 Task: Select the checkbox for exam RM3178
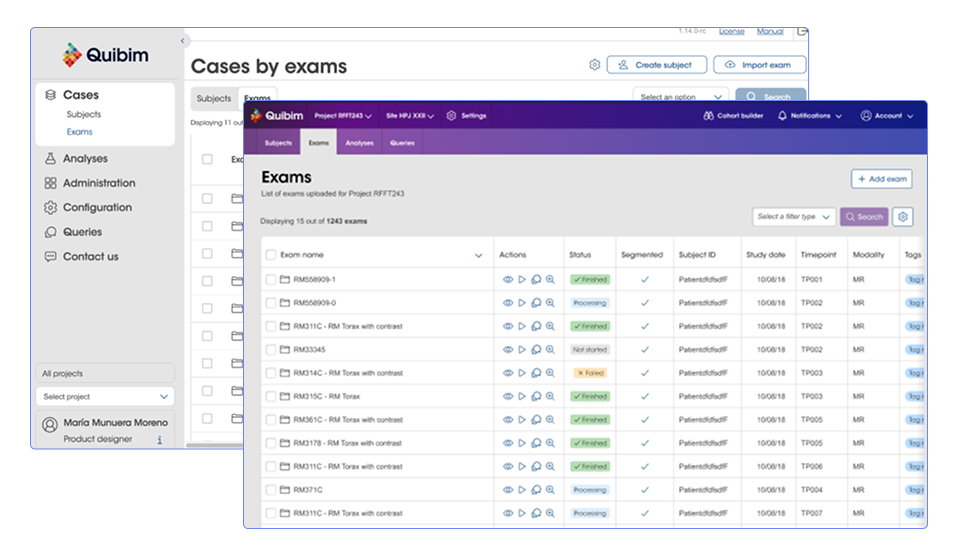tap(271, 443)
